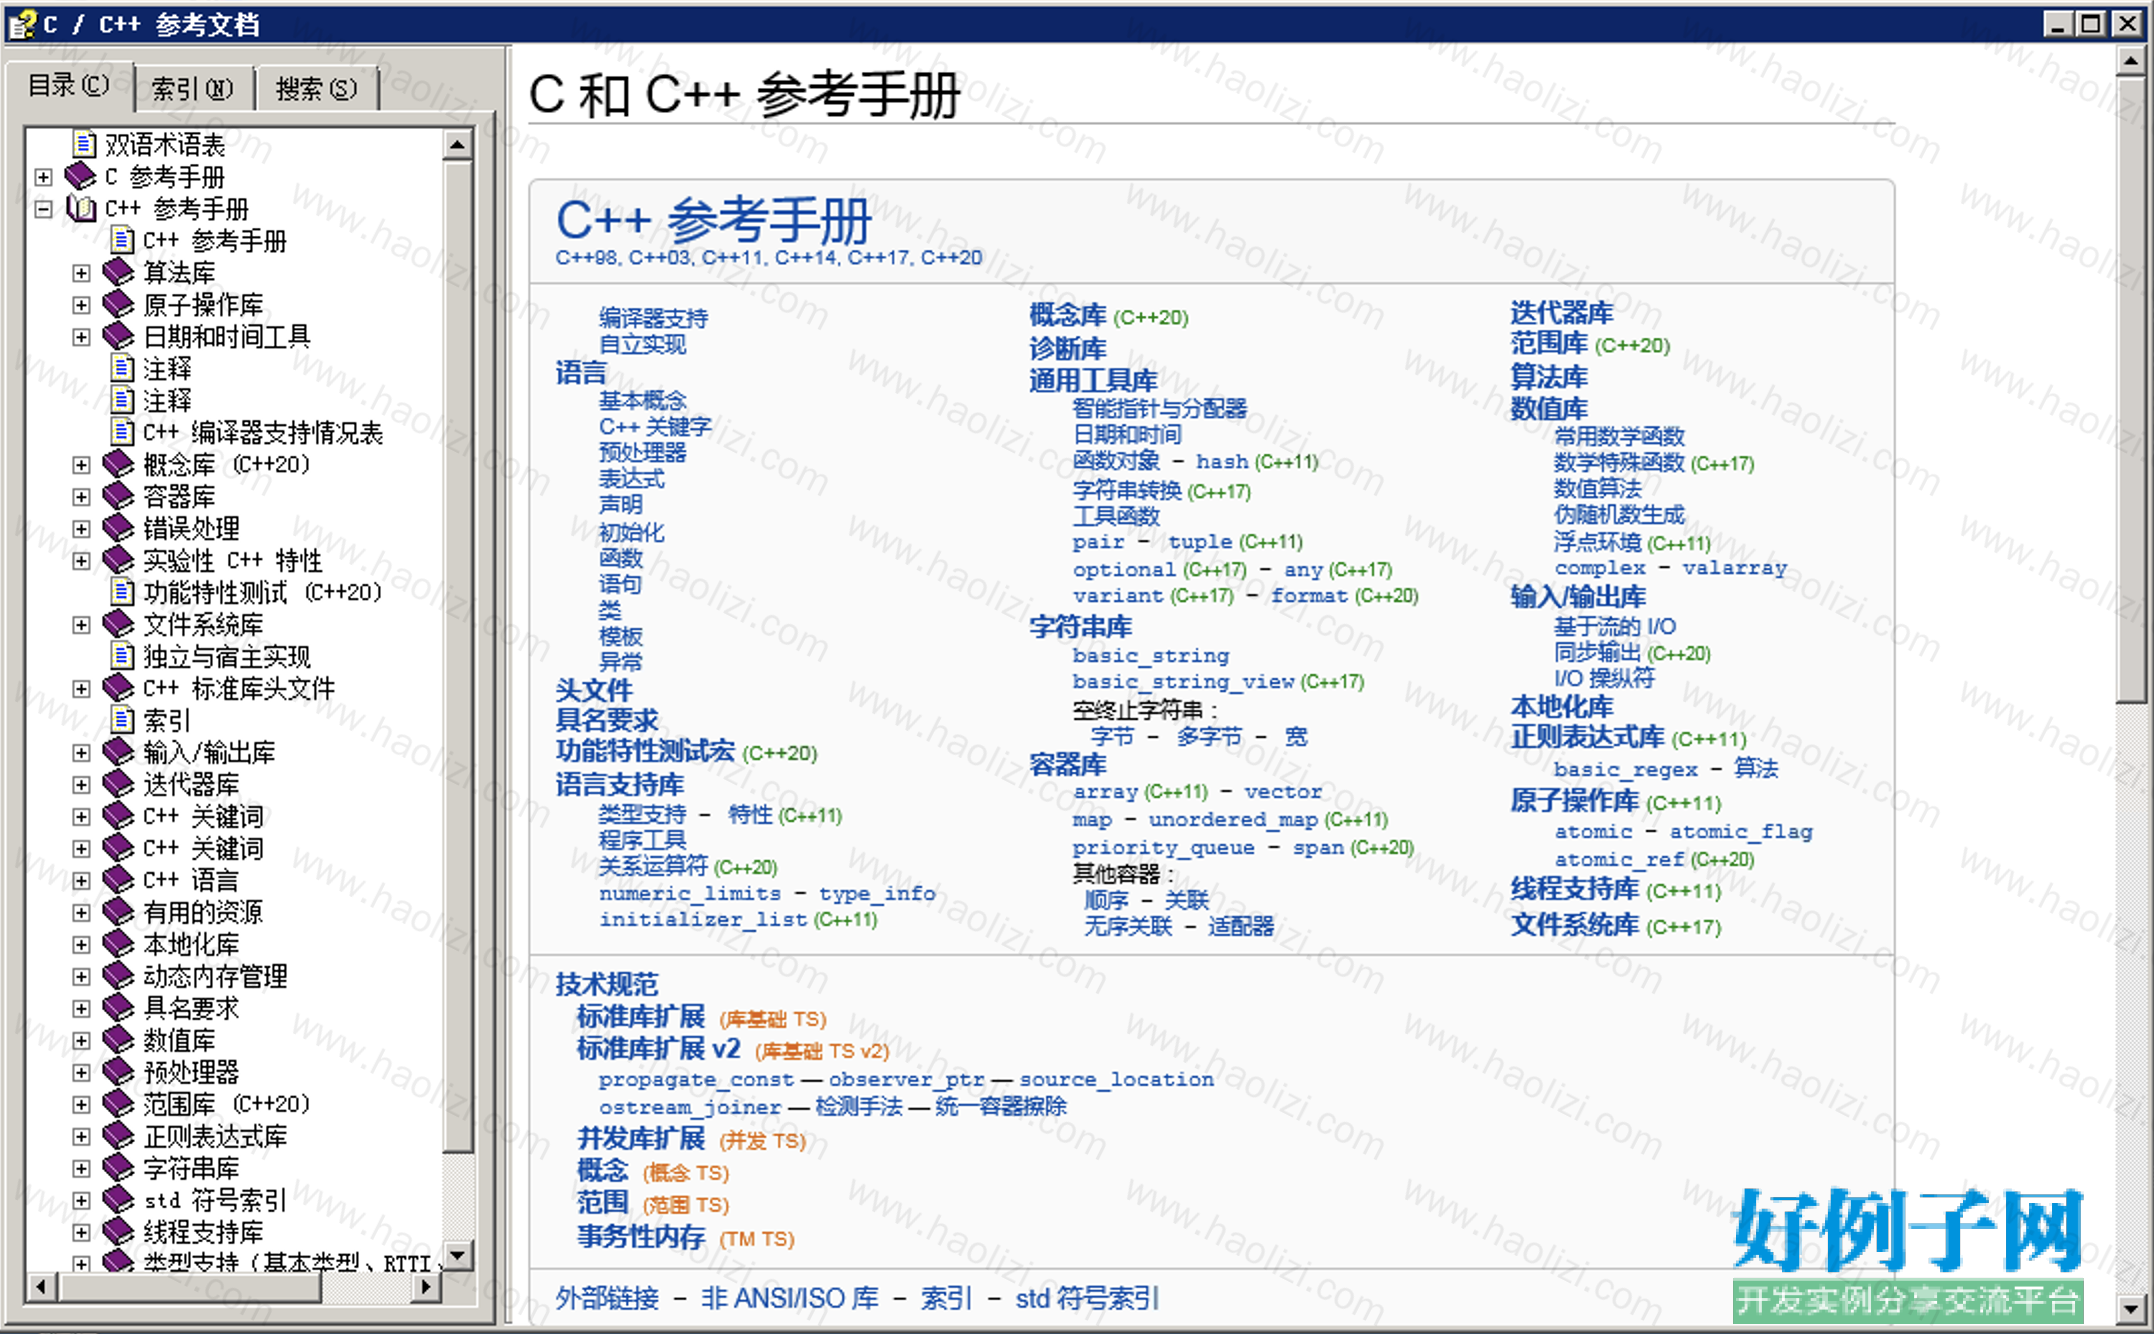
Task: Click the book icon beside 正则表达式库
Action: point(118,1137)
